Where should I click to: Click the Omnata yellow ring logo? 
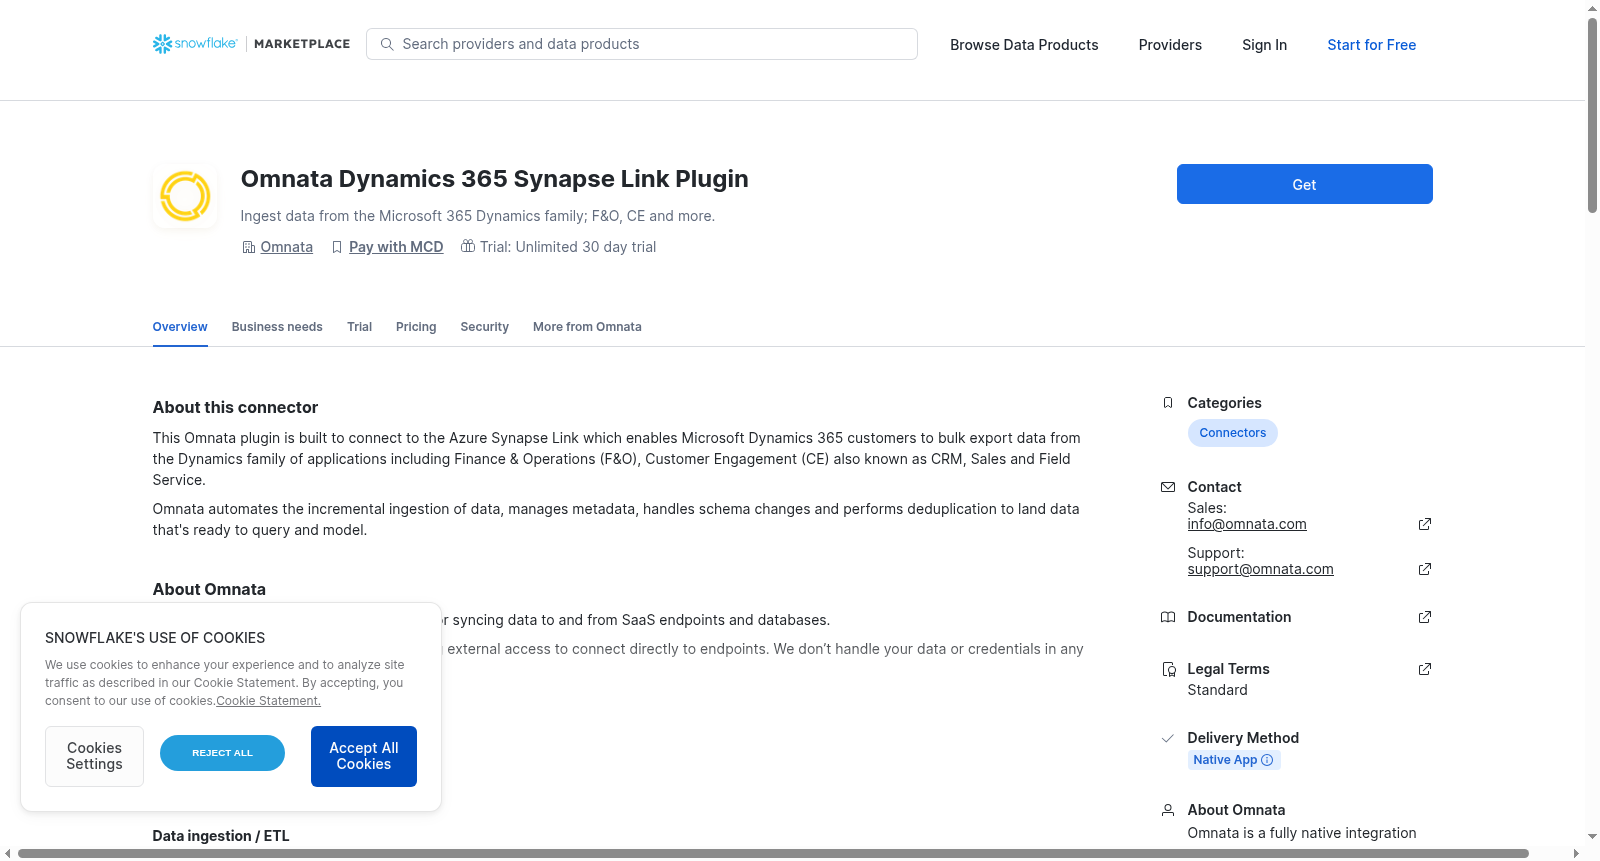tap(185, 196)
